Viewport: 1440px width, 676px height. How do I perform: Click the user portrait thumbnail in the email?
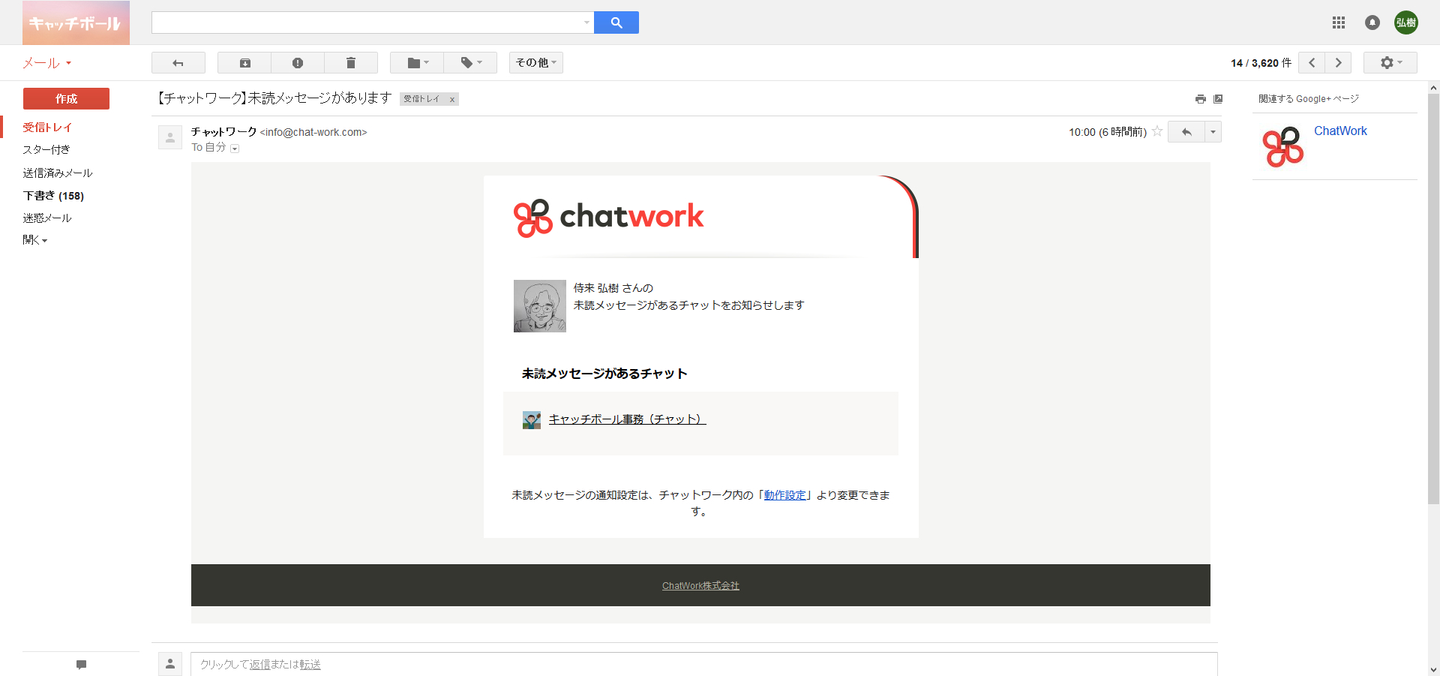(539, 306)
